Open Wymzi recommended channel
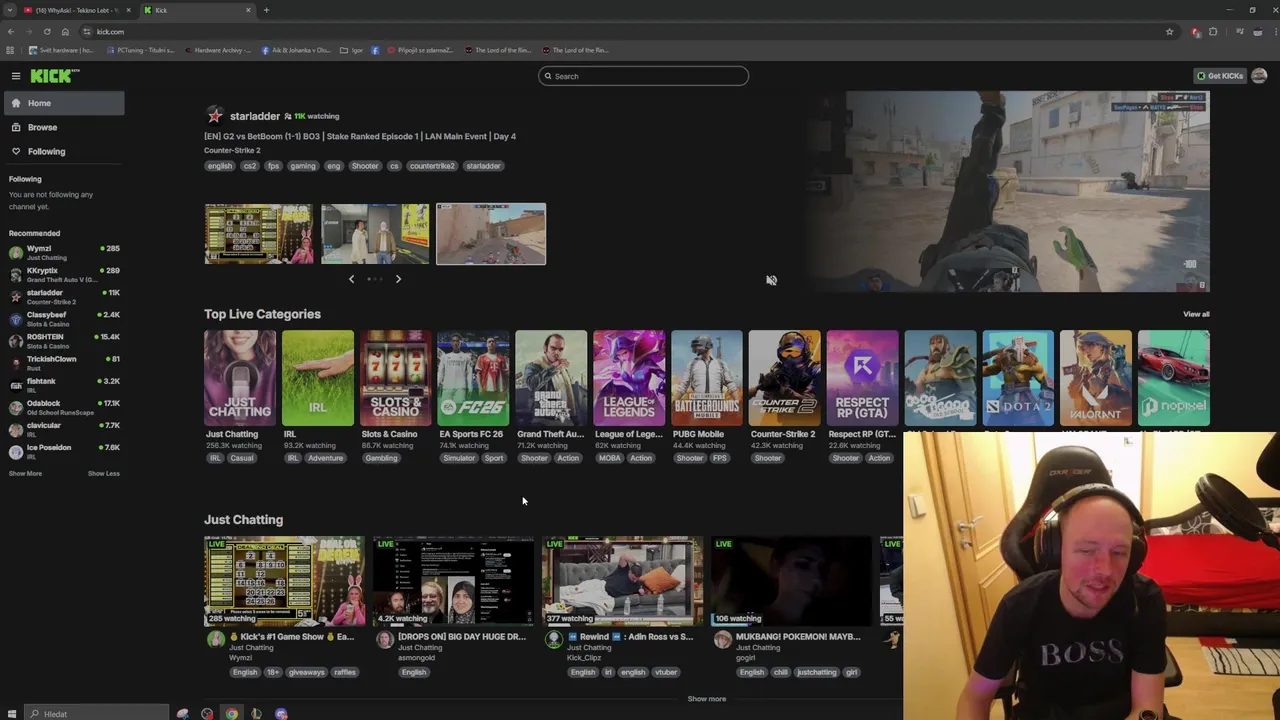 64,252
